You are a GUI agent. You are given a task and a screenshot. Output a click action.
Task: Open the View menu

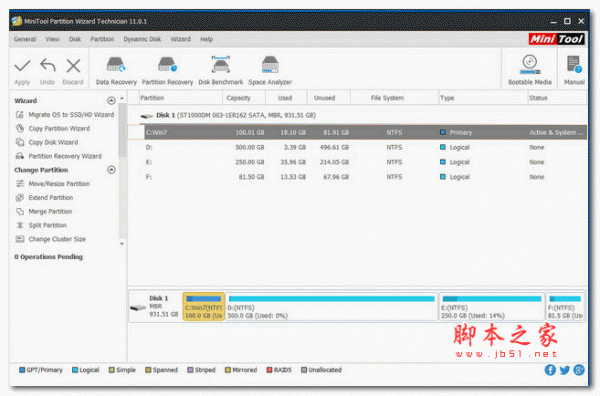tap(52, 39)
